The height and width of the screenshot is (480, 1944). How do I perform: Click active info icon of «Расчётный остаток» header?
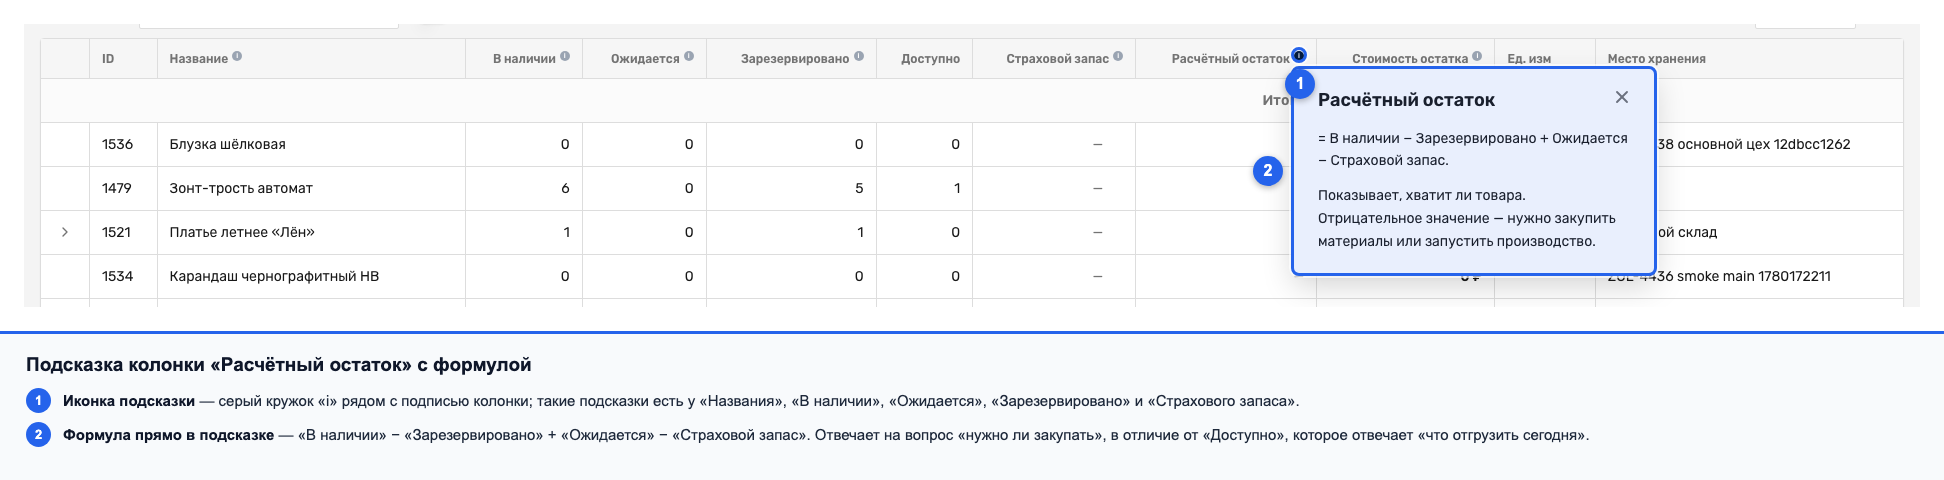click(x=1299, y=55)
